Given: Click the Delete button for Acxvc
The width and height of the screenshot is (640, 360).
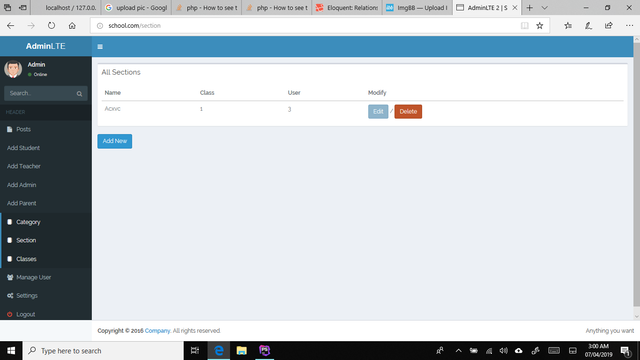Looking at the screenshot, I should click(x=408, y=111).
